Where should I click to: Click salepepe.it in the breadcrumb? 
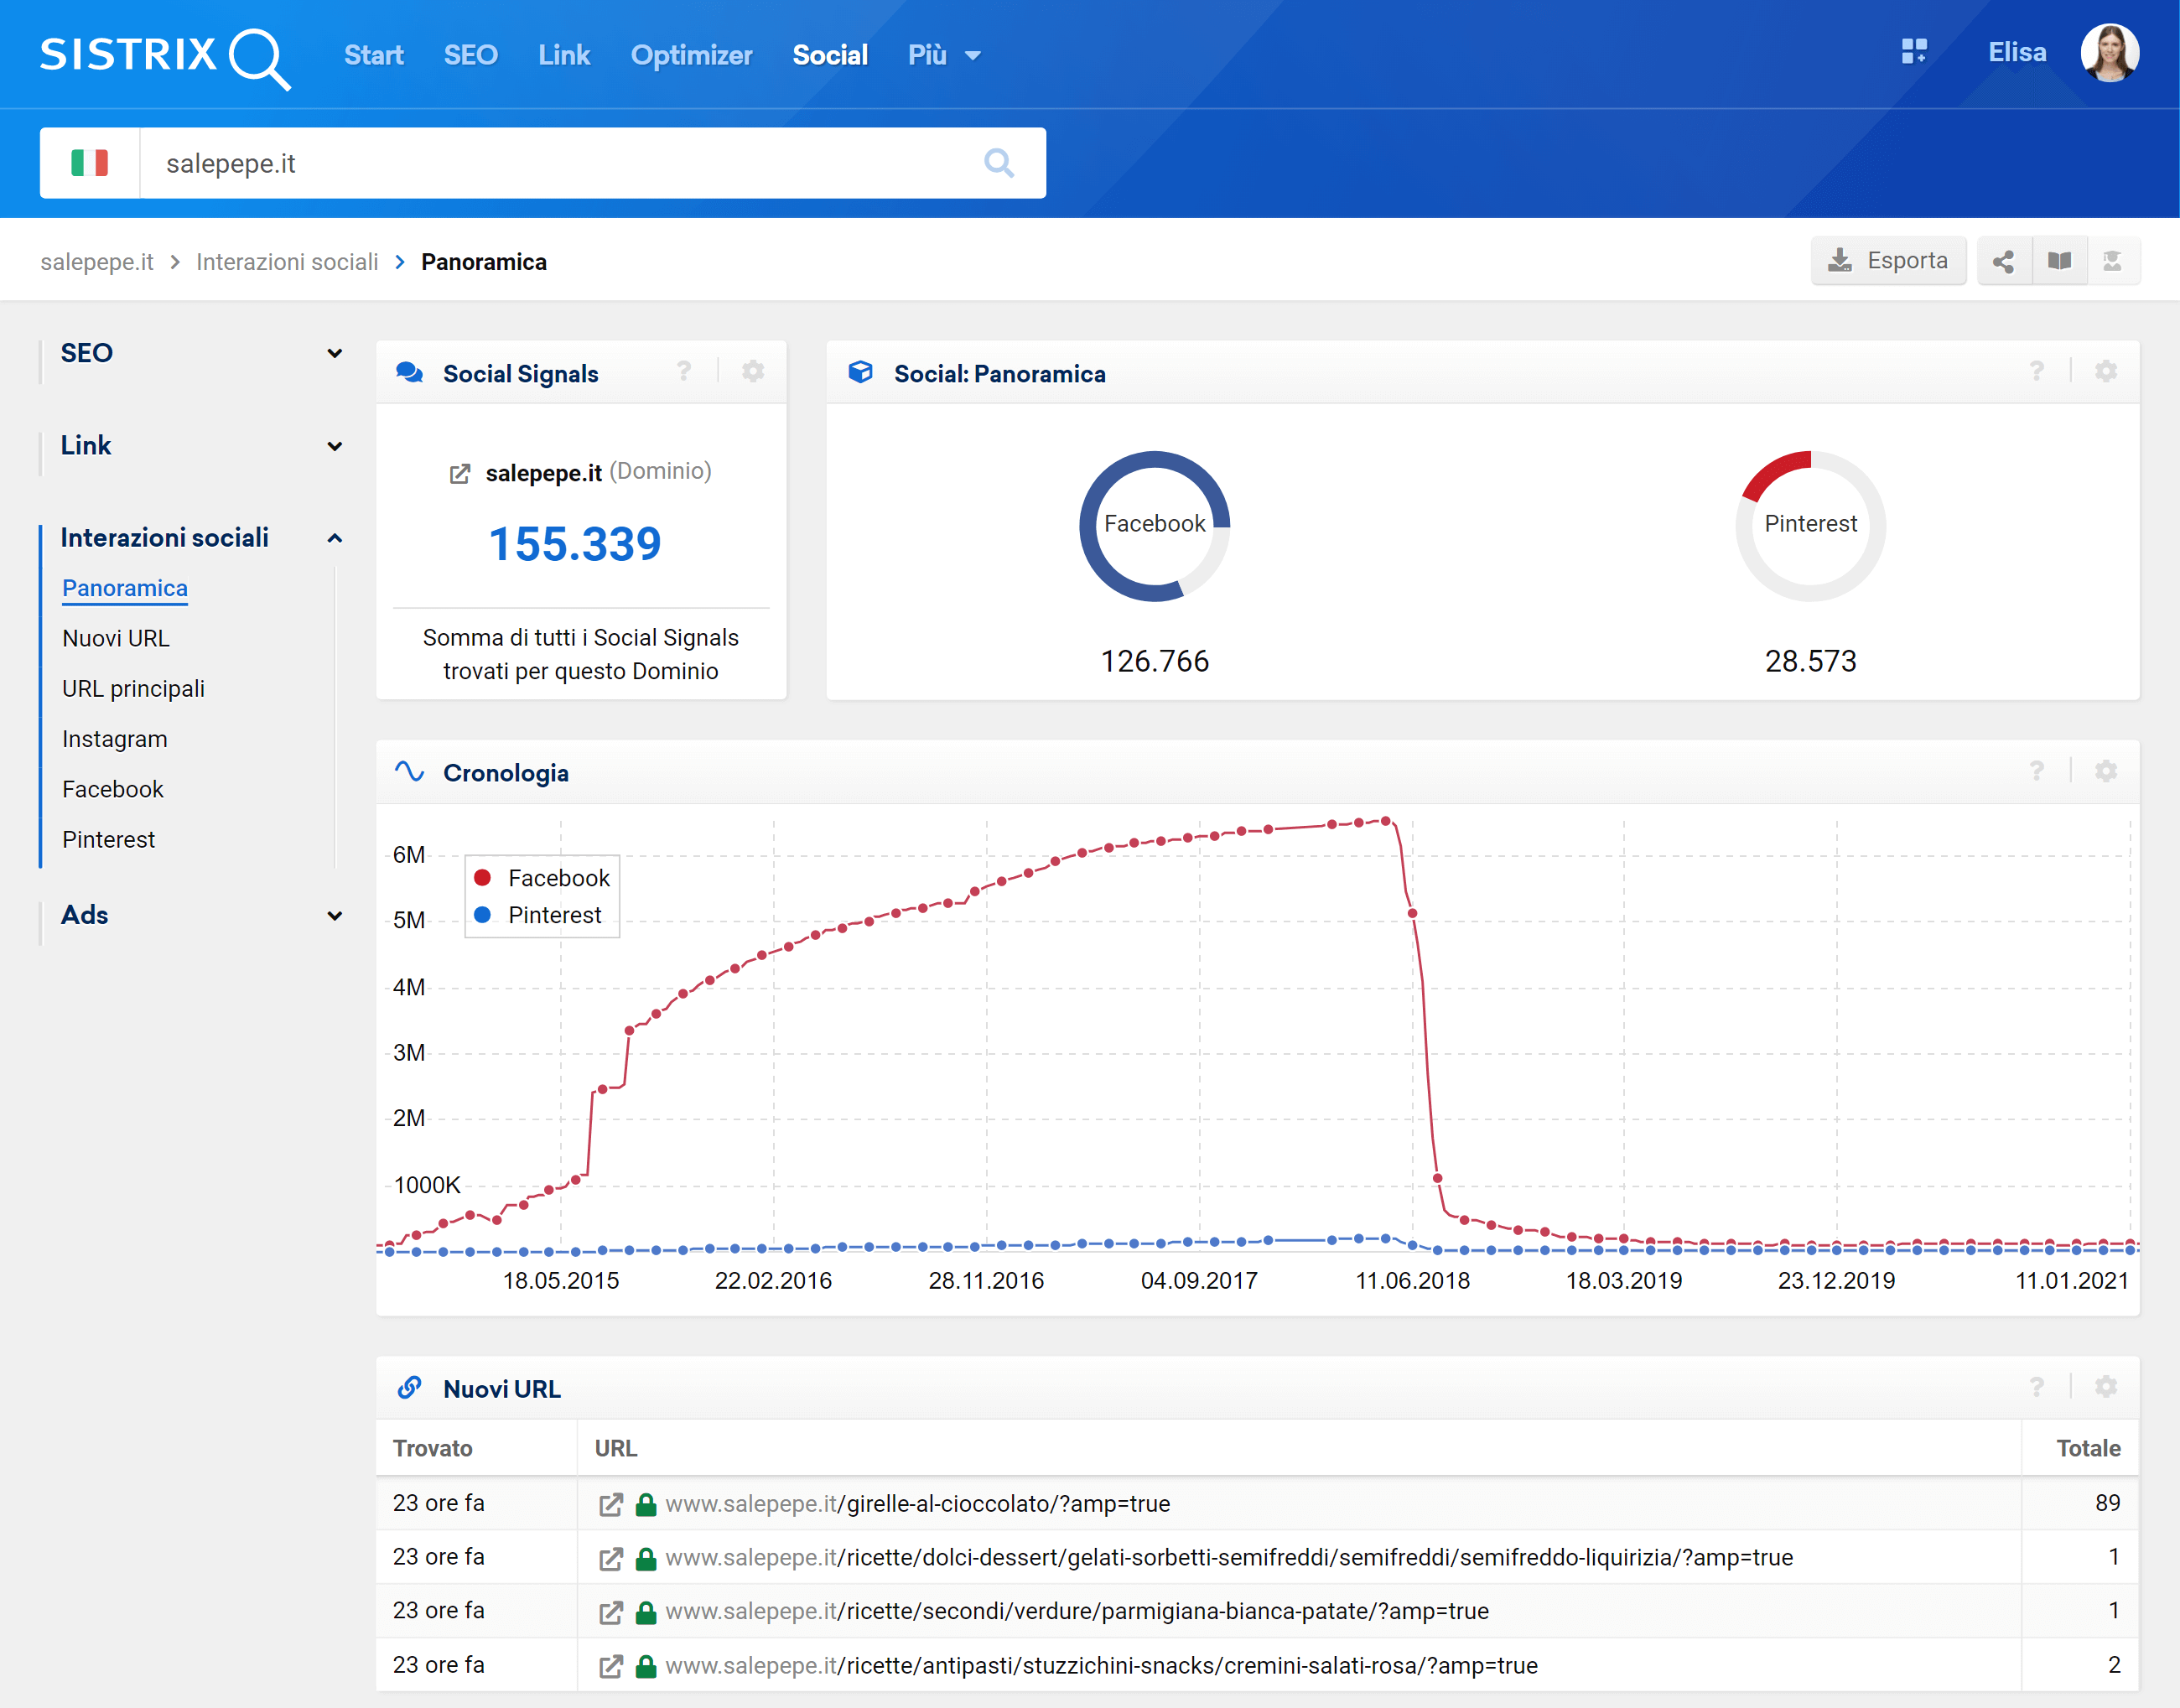[x=97, y=262]
